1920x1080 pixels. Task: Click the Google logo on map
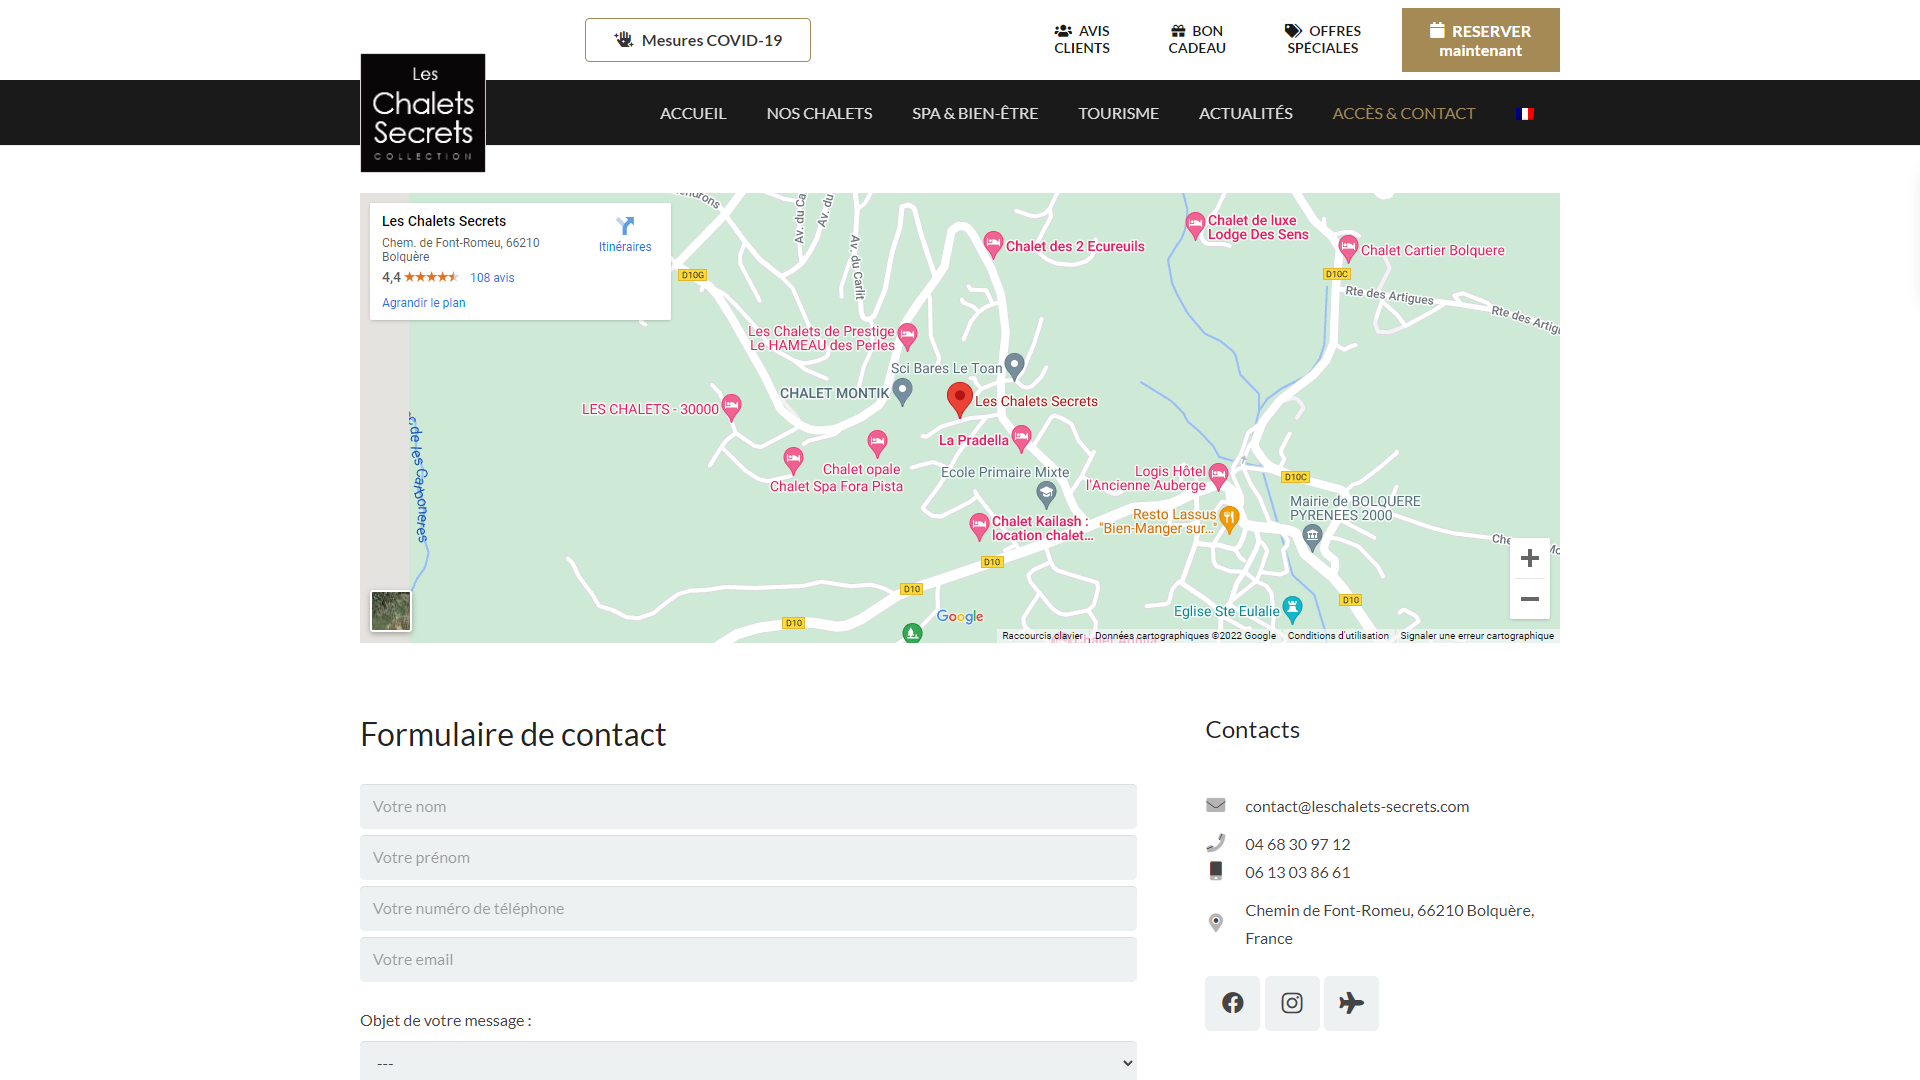(x=960, y=616)
